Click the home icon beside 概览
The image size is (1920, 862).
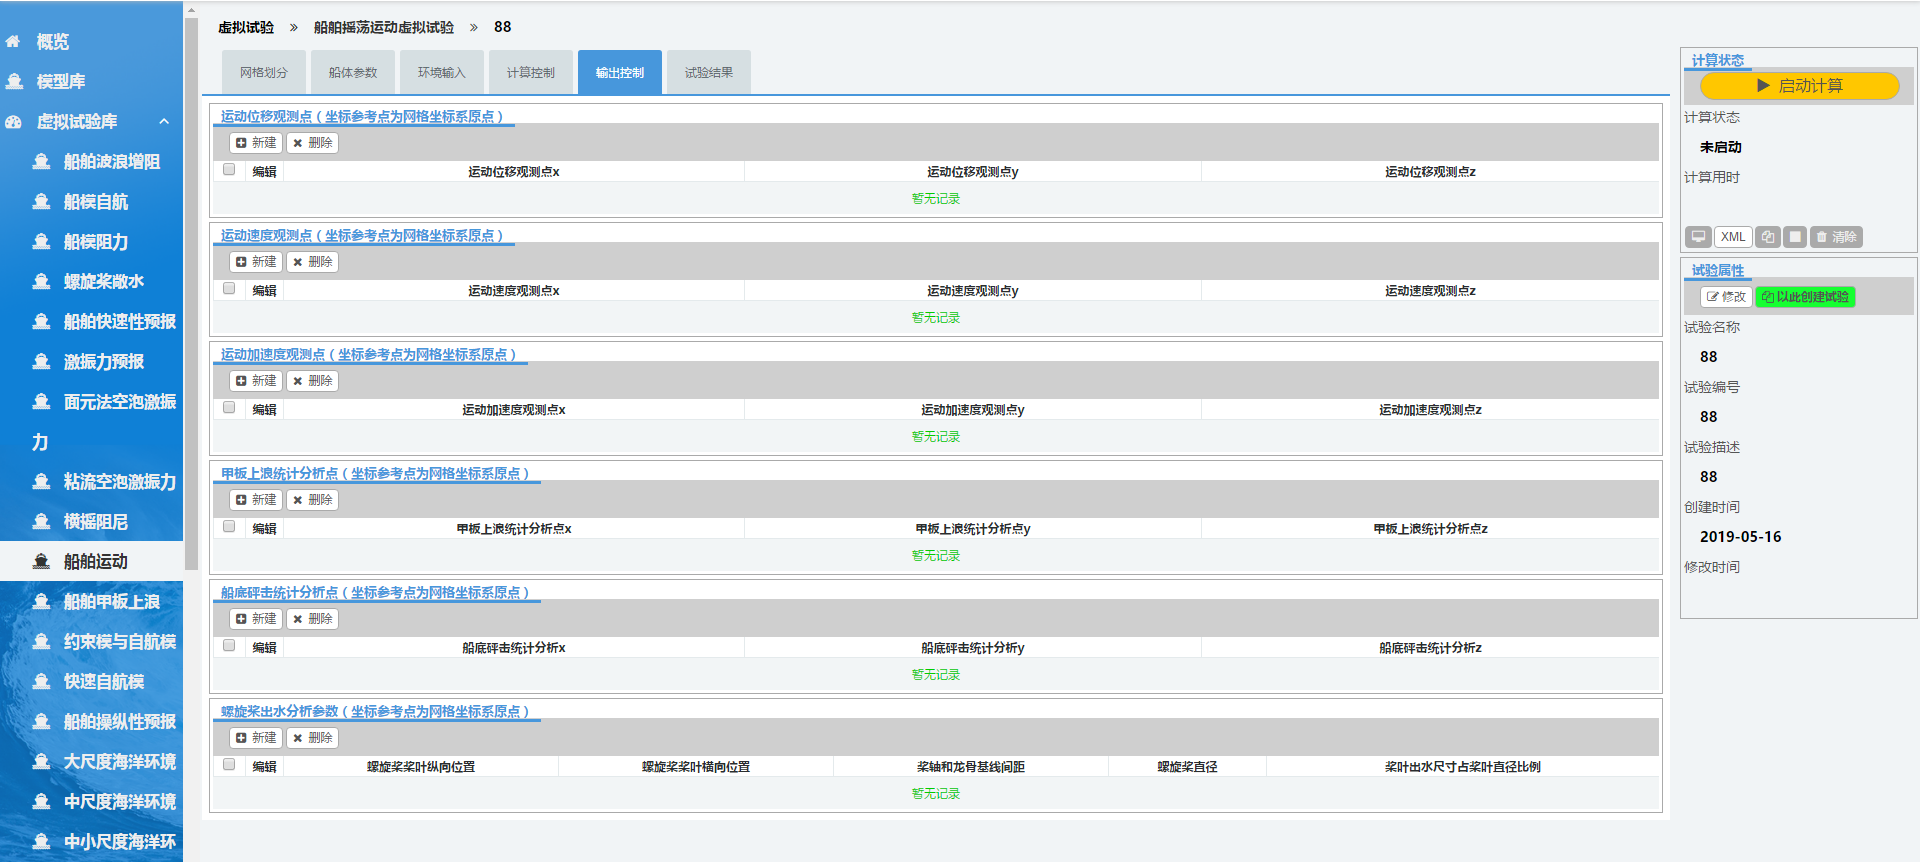13,42
